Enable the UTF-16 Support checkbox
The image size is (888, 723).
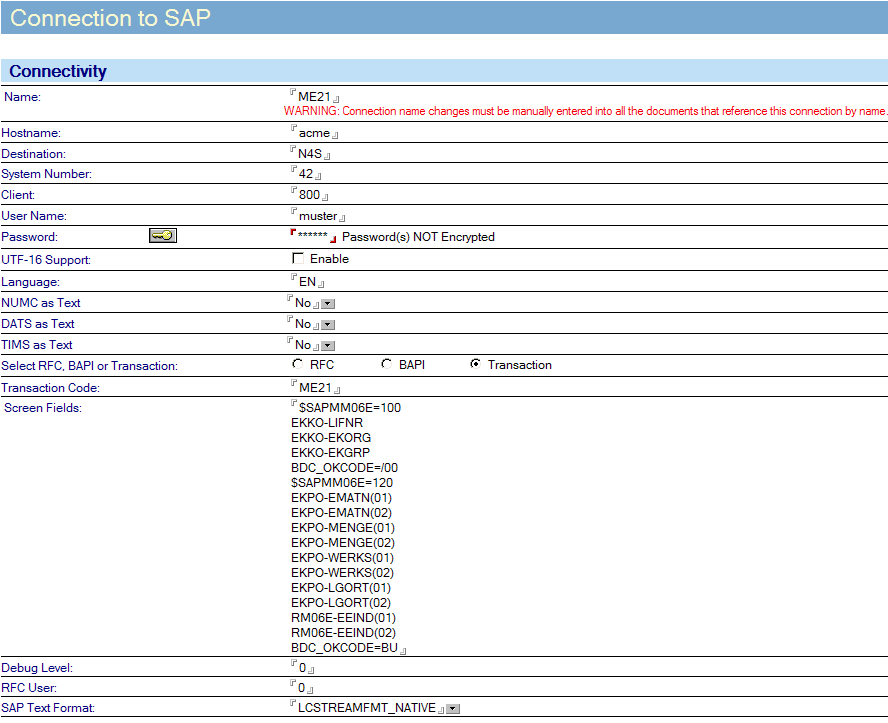298,259
